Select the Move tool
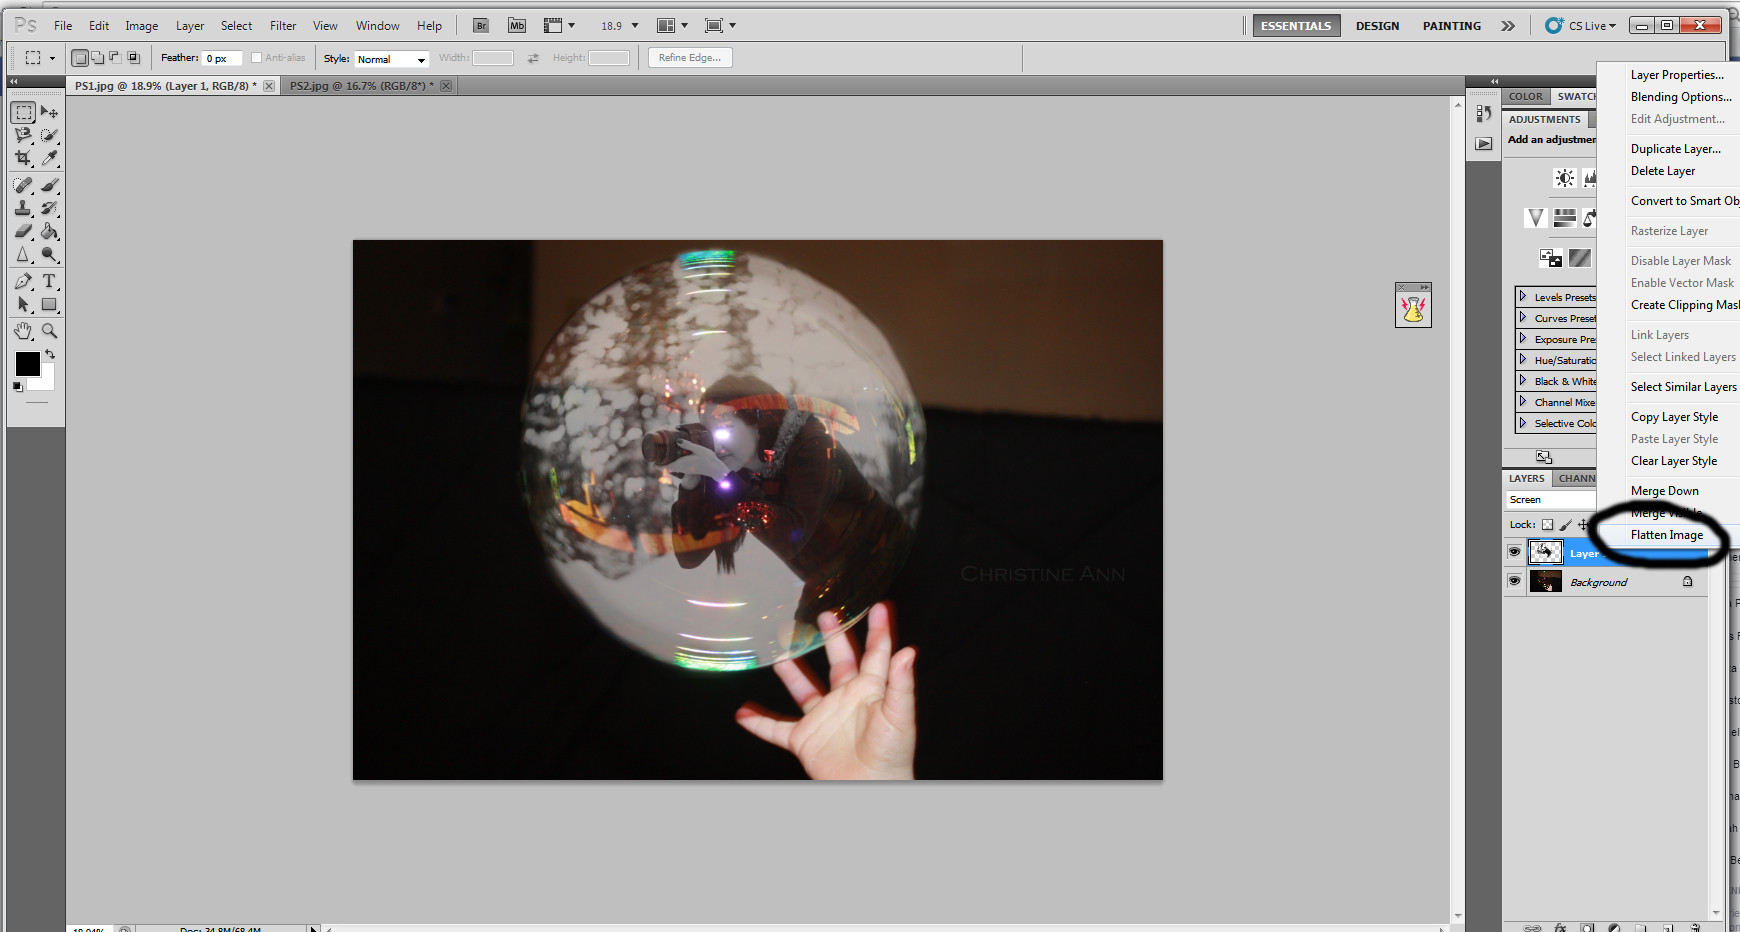Screen dimensions: 1740x932 coord(49,113)
